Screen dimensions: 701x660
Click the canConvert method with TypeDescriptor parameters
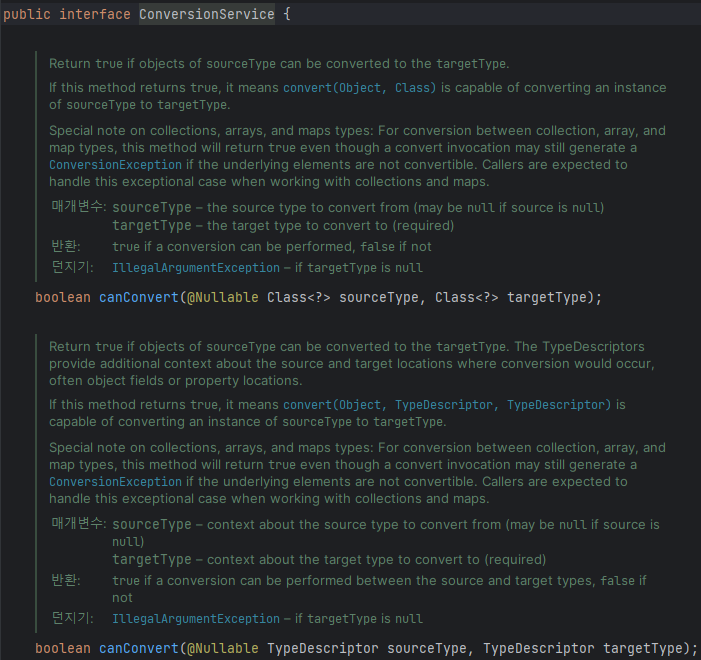139,648
